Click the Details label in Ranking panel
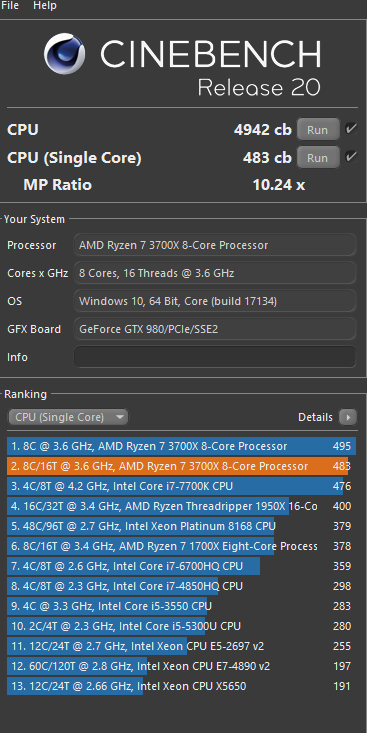Viewport: 367px width, 733px height. point(316,417)
